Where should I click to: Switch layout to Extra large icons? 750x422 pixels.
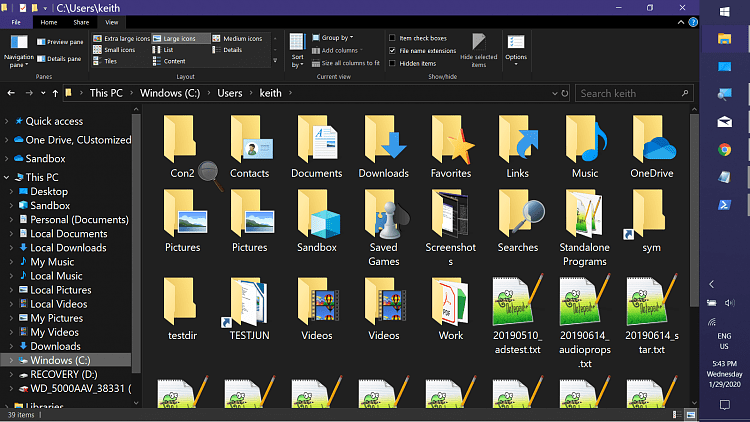121,38
